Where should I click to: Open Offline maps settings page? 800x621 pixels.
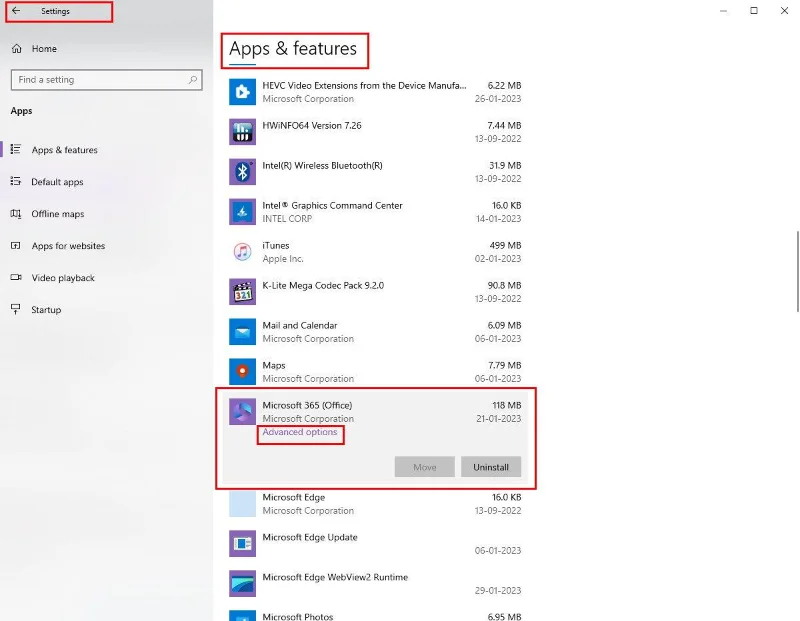(x=57, y=214)
